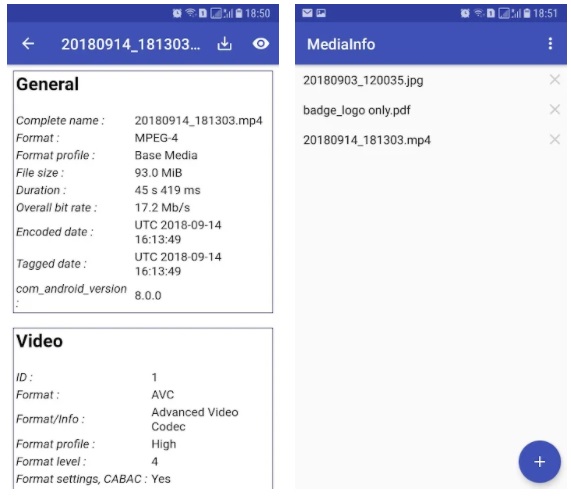The width and height of the screenshot is (571, 499).
Task: Toggle view mode with the eye icon
Action: [x=261, y=44]
